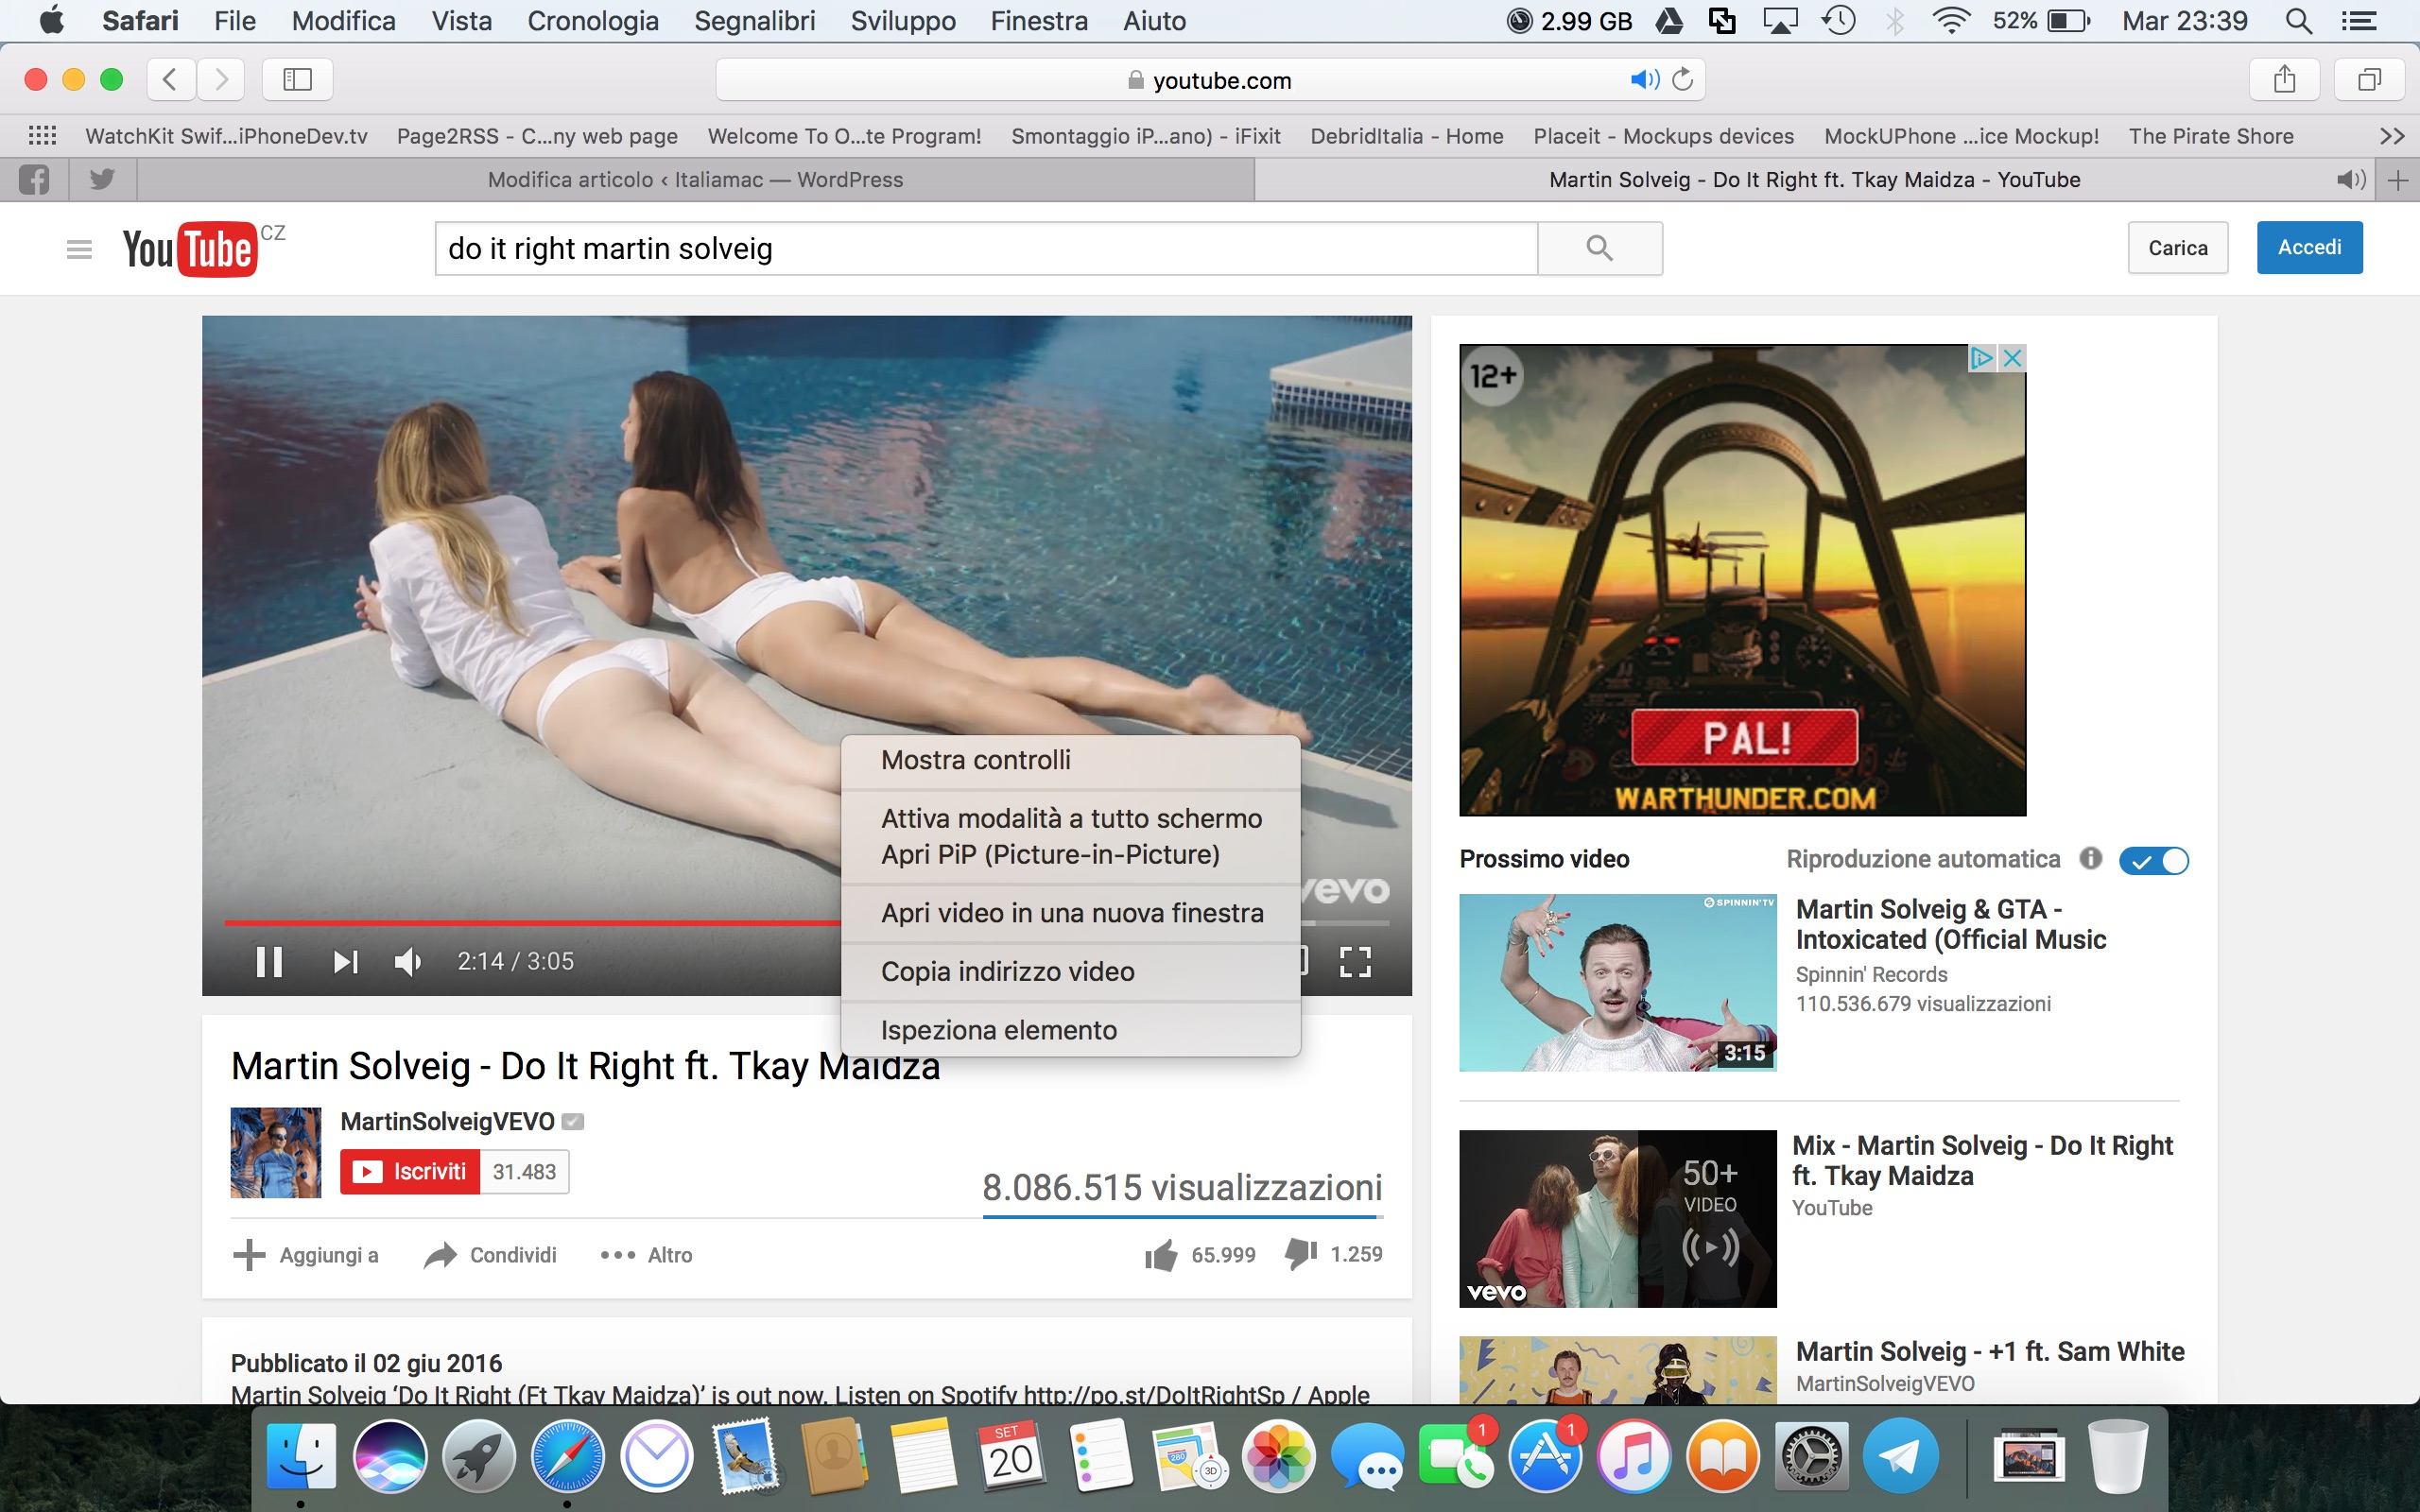2420x1512 pixels.
Task: Mute tab via YouTube tab speaker icon
Action: point(2351,180)
